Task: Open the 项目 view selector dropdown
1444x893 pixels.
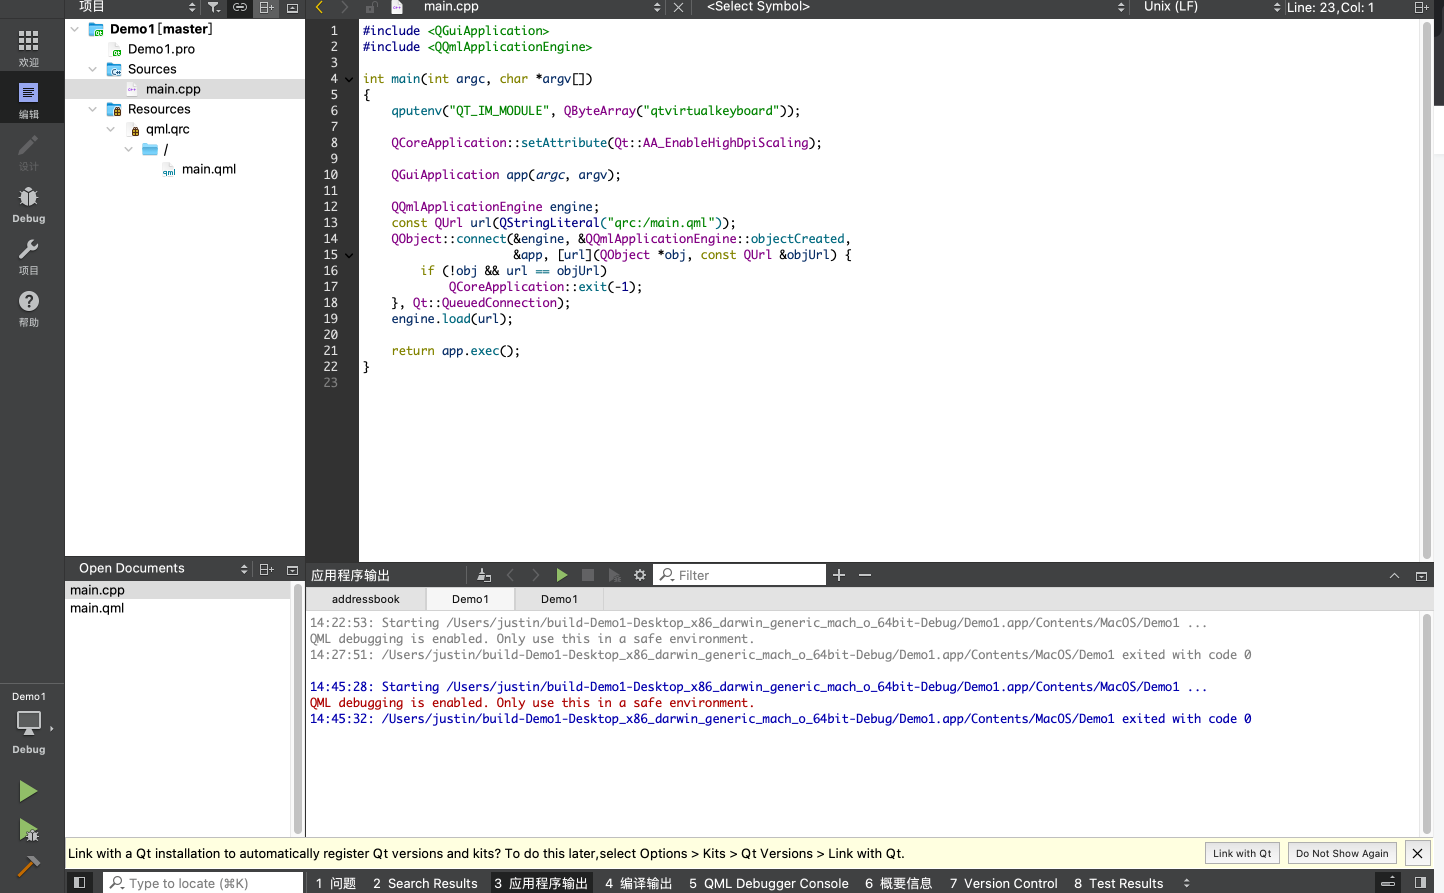Action: tap(137, 7)
